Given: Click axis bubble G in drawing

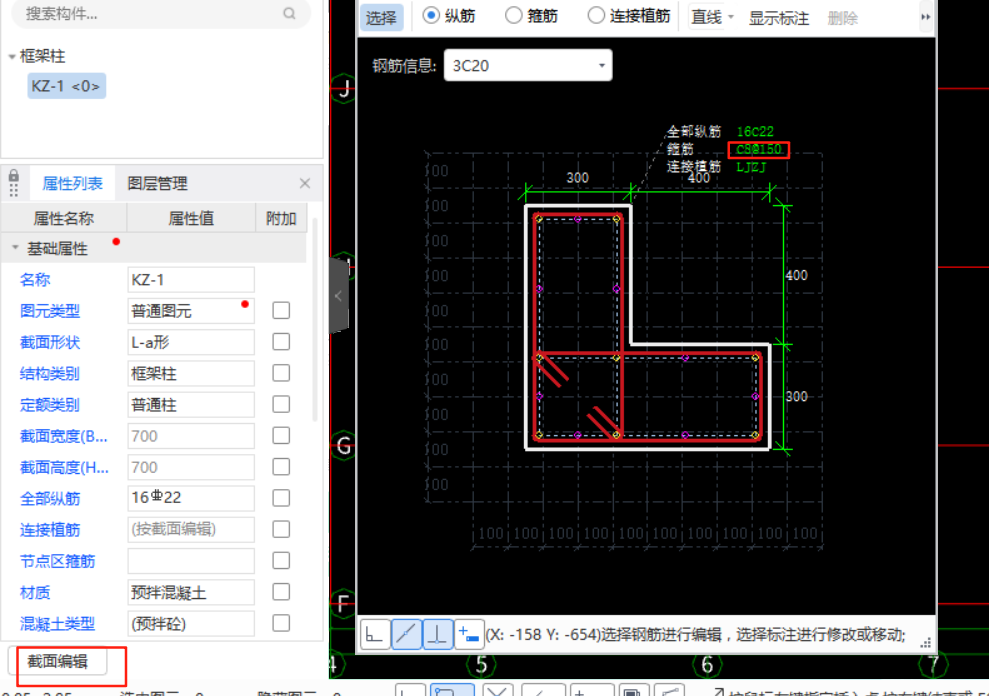Looking at the screenshot, I should [x=344, y=445].
